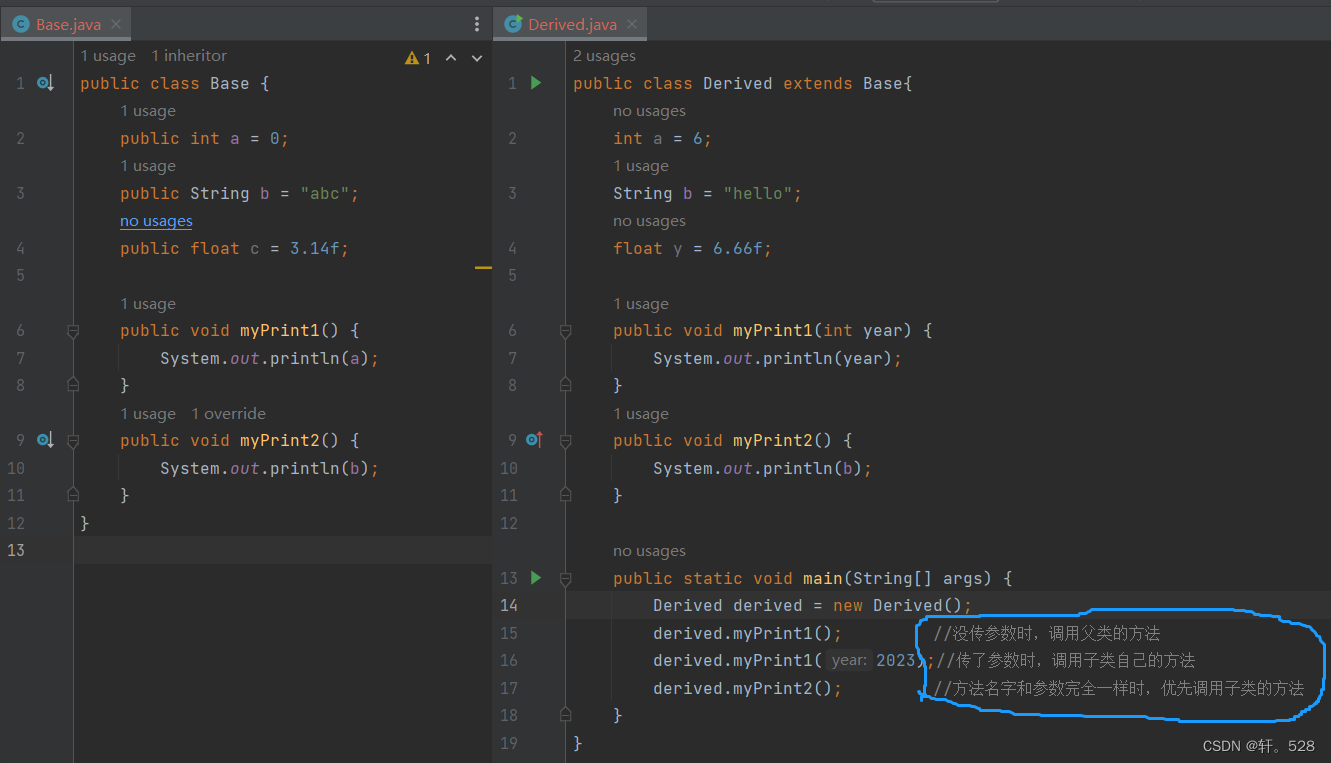Click value 3.14f in Base.java
The height and width of the screenshot is (763, 1331).
[316, 249]
